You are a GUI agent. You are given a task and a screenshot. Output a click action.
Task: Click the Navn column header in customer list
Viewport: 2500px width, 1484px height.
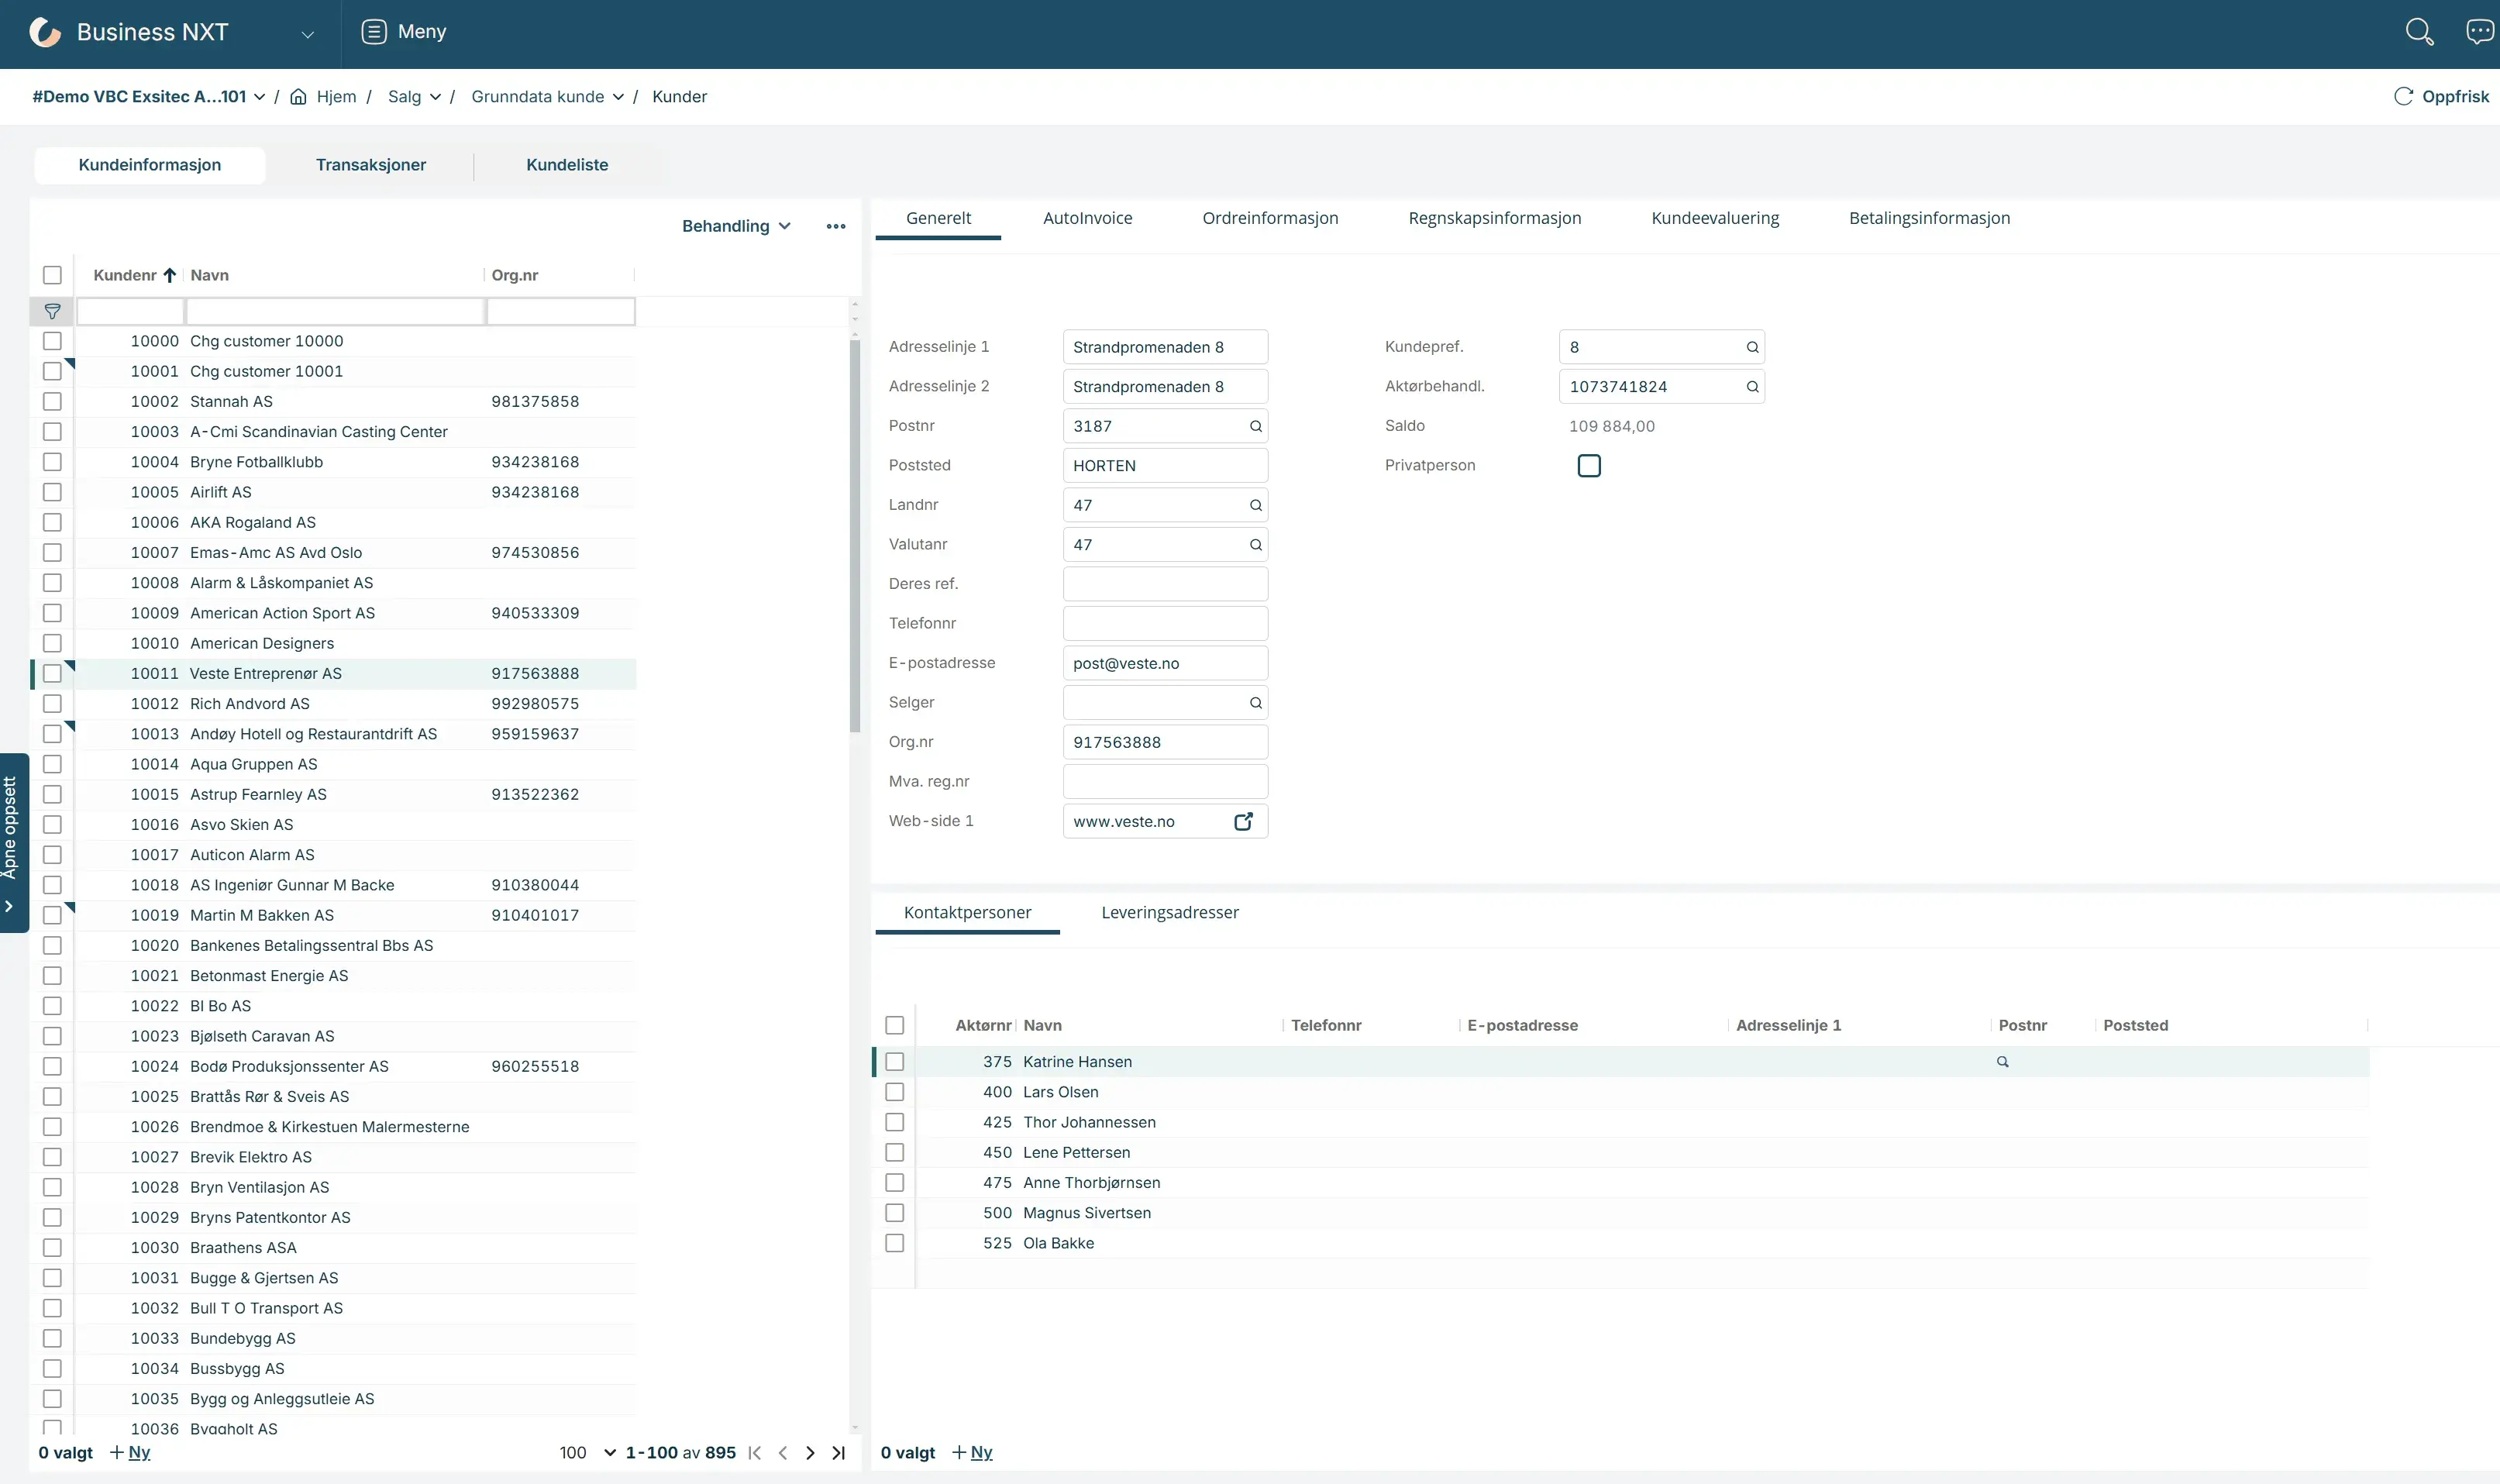point(210,275)
